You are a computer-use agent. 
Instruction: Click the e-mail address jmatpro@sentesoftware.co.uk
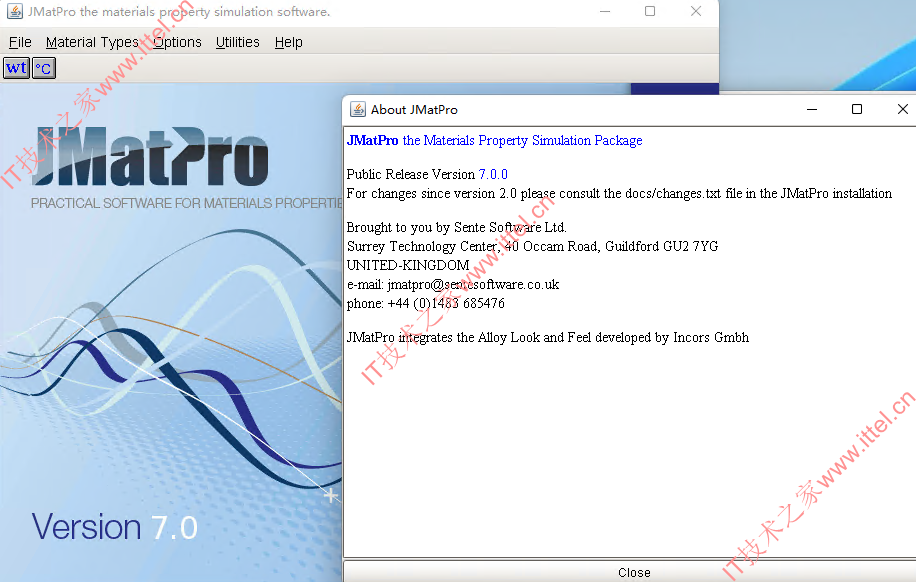pyautogui.click(x=473, y=285)
